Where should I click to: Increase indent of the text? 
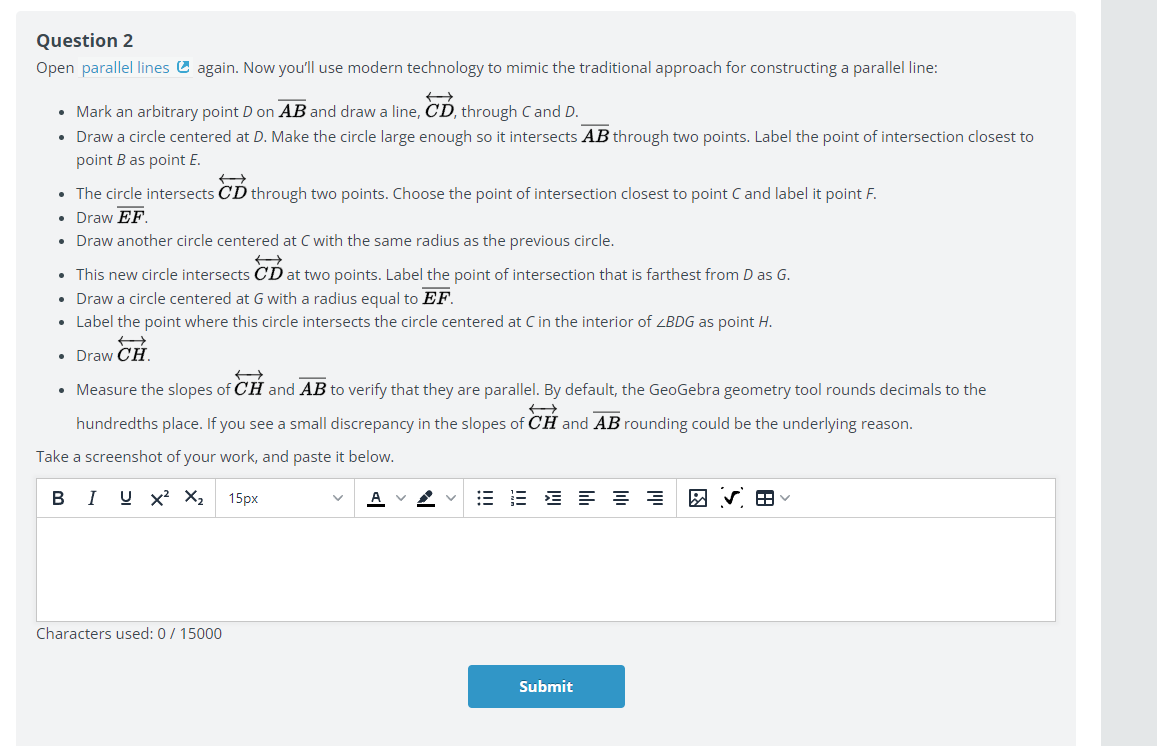pos(553,498)
